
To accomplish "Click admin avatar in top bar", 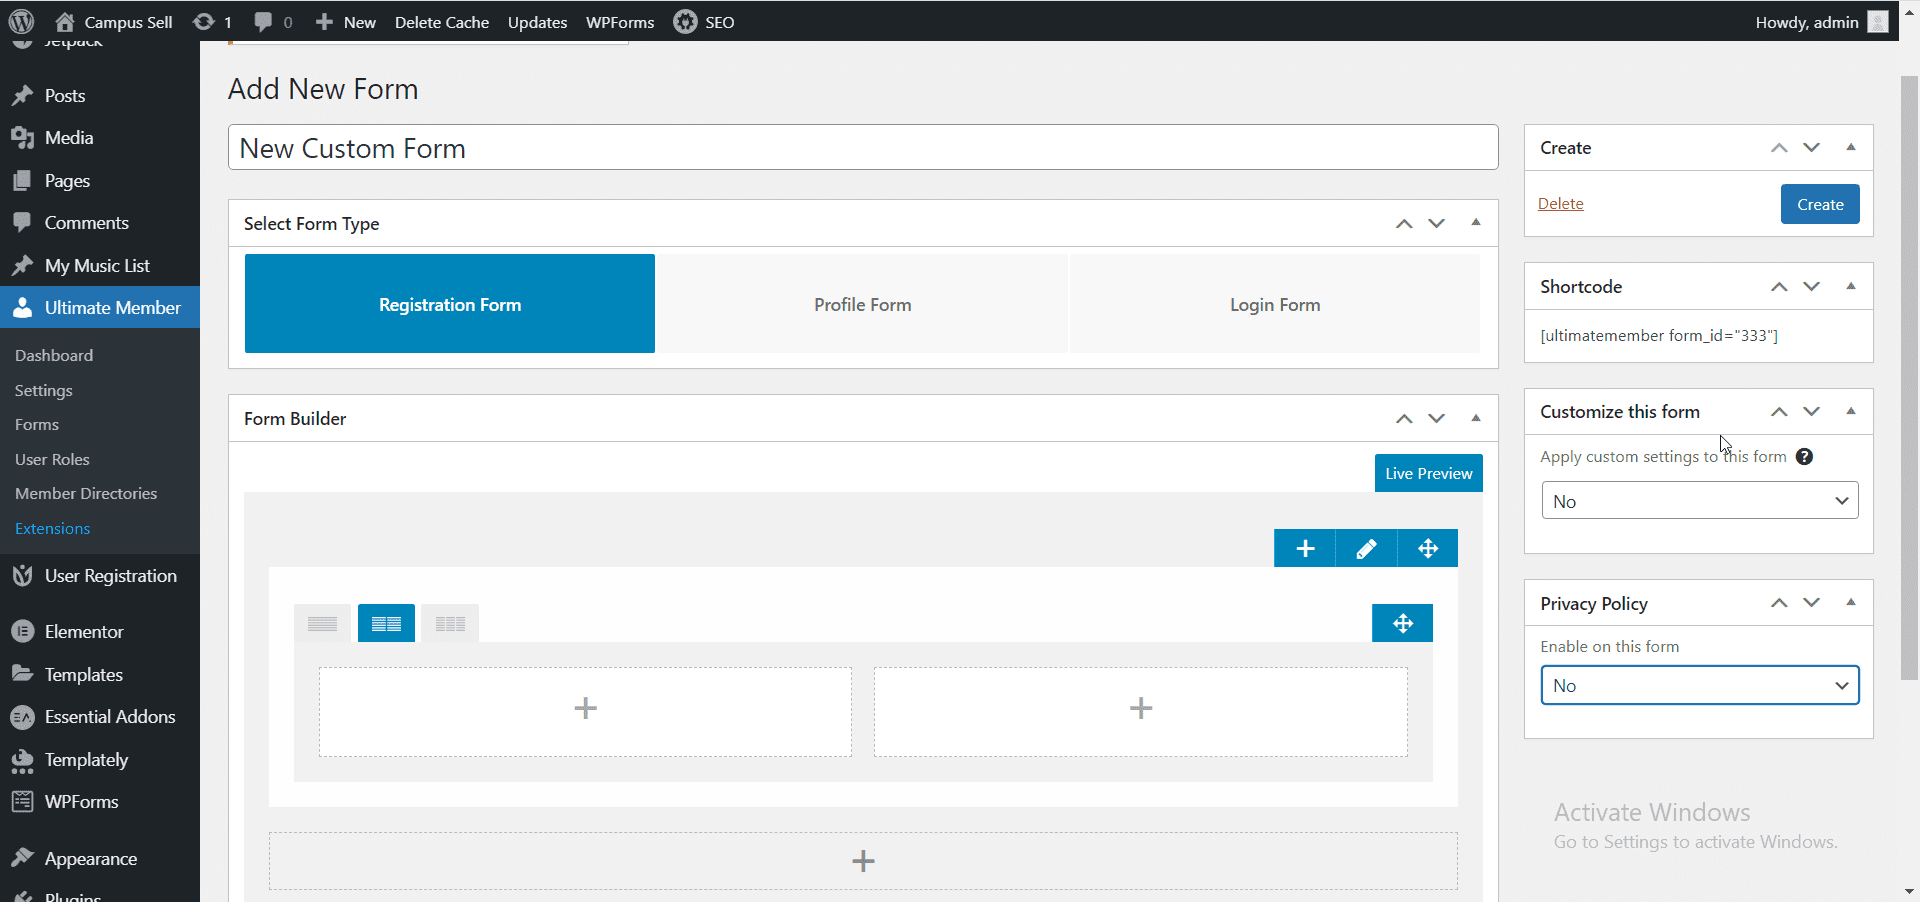I will (1878, 22).
